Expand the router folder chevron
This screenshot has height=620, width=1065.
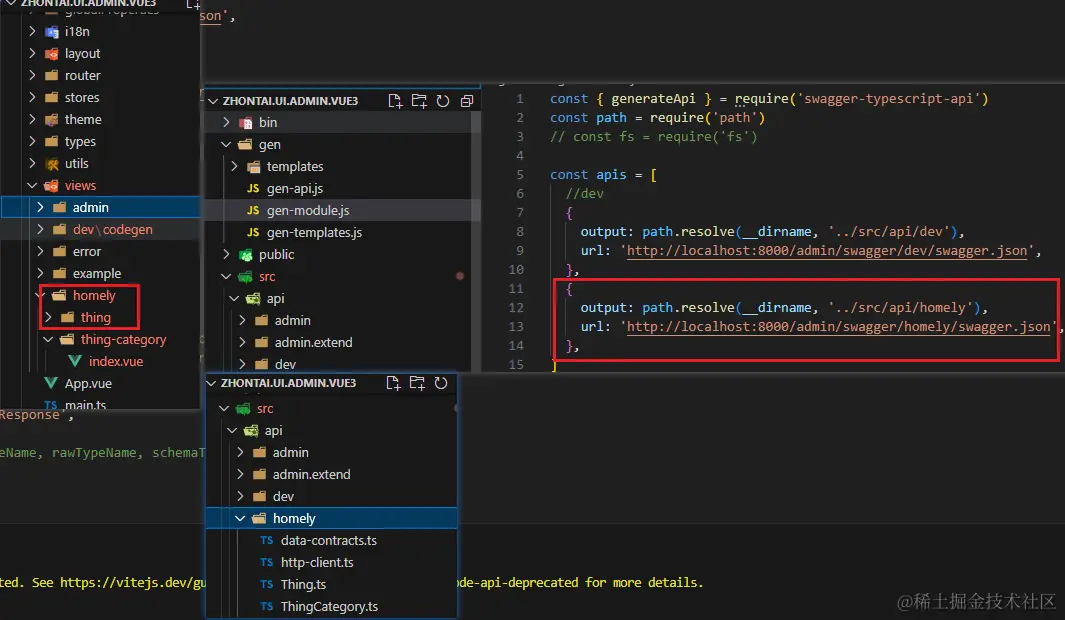[x=32, y=75]
